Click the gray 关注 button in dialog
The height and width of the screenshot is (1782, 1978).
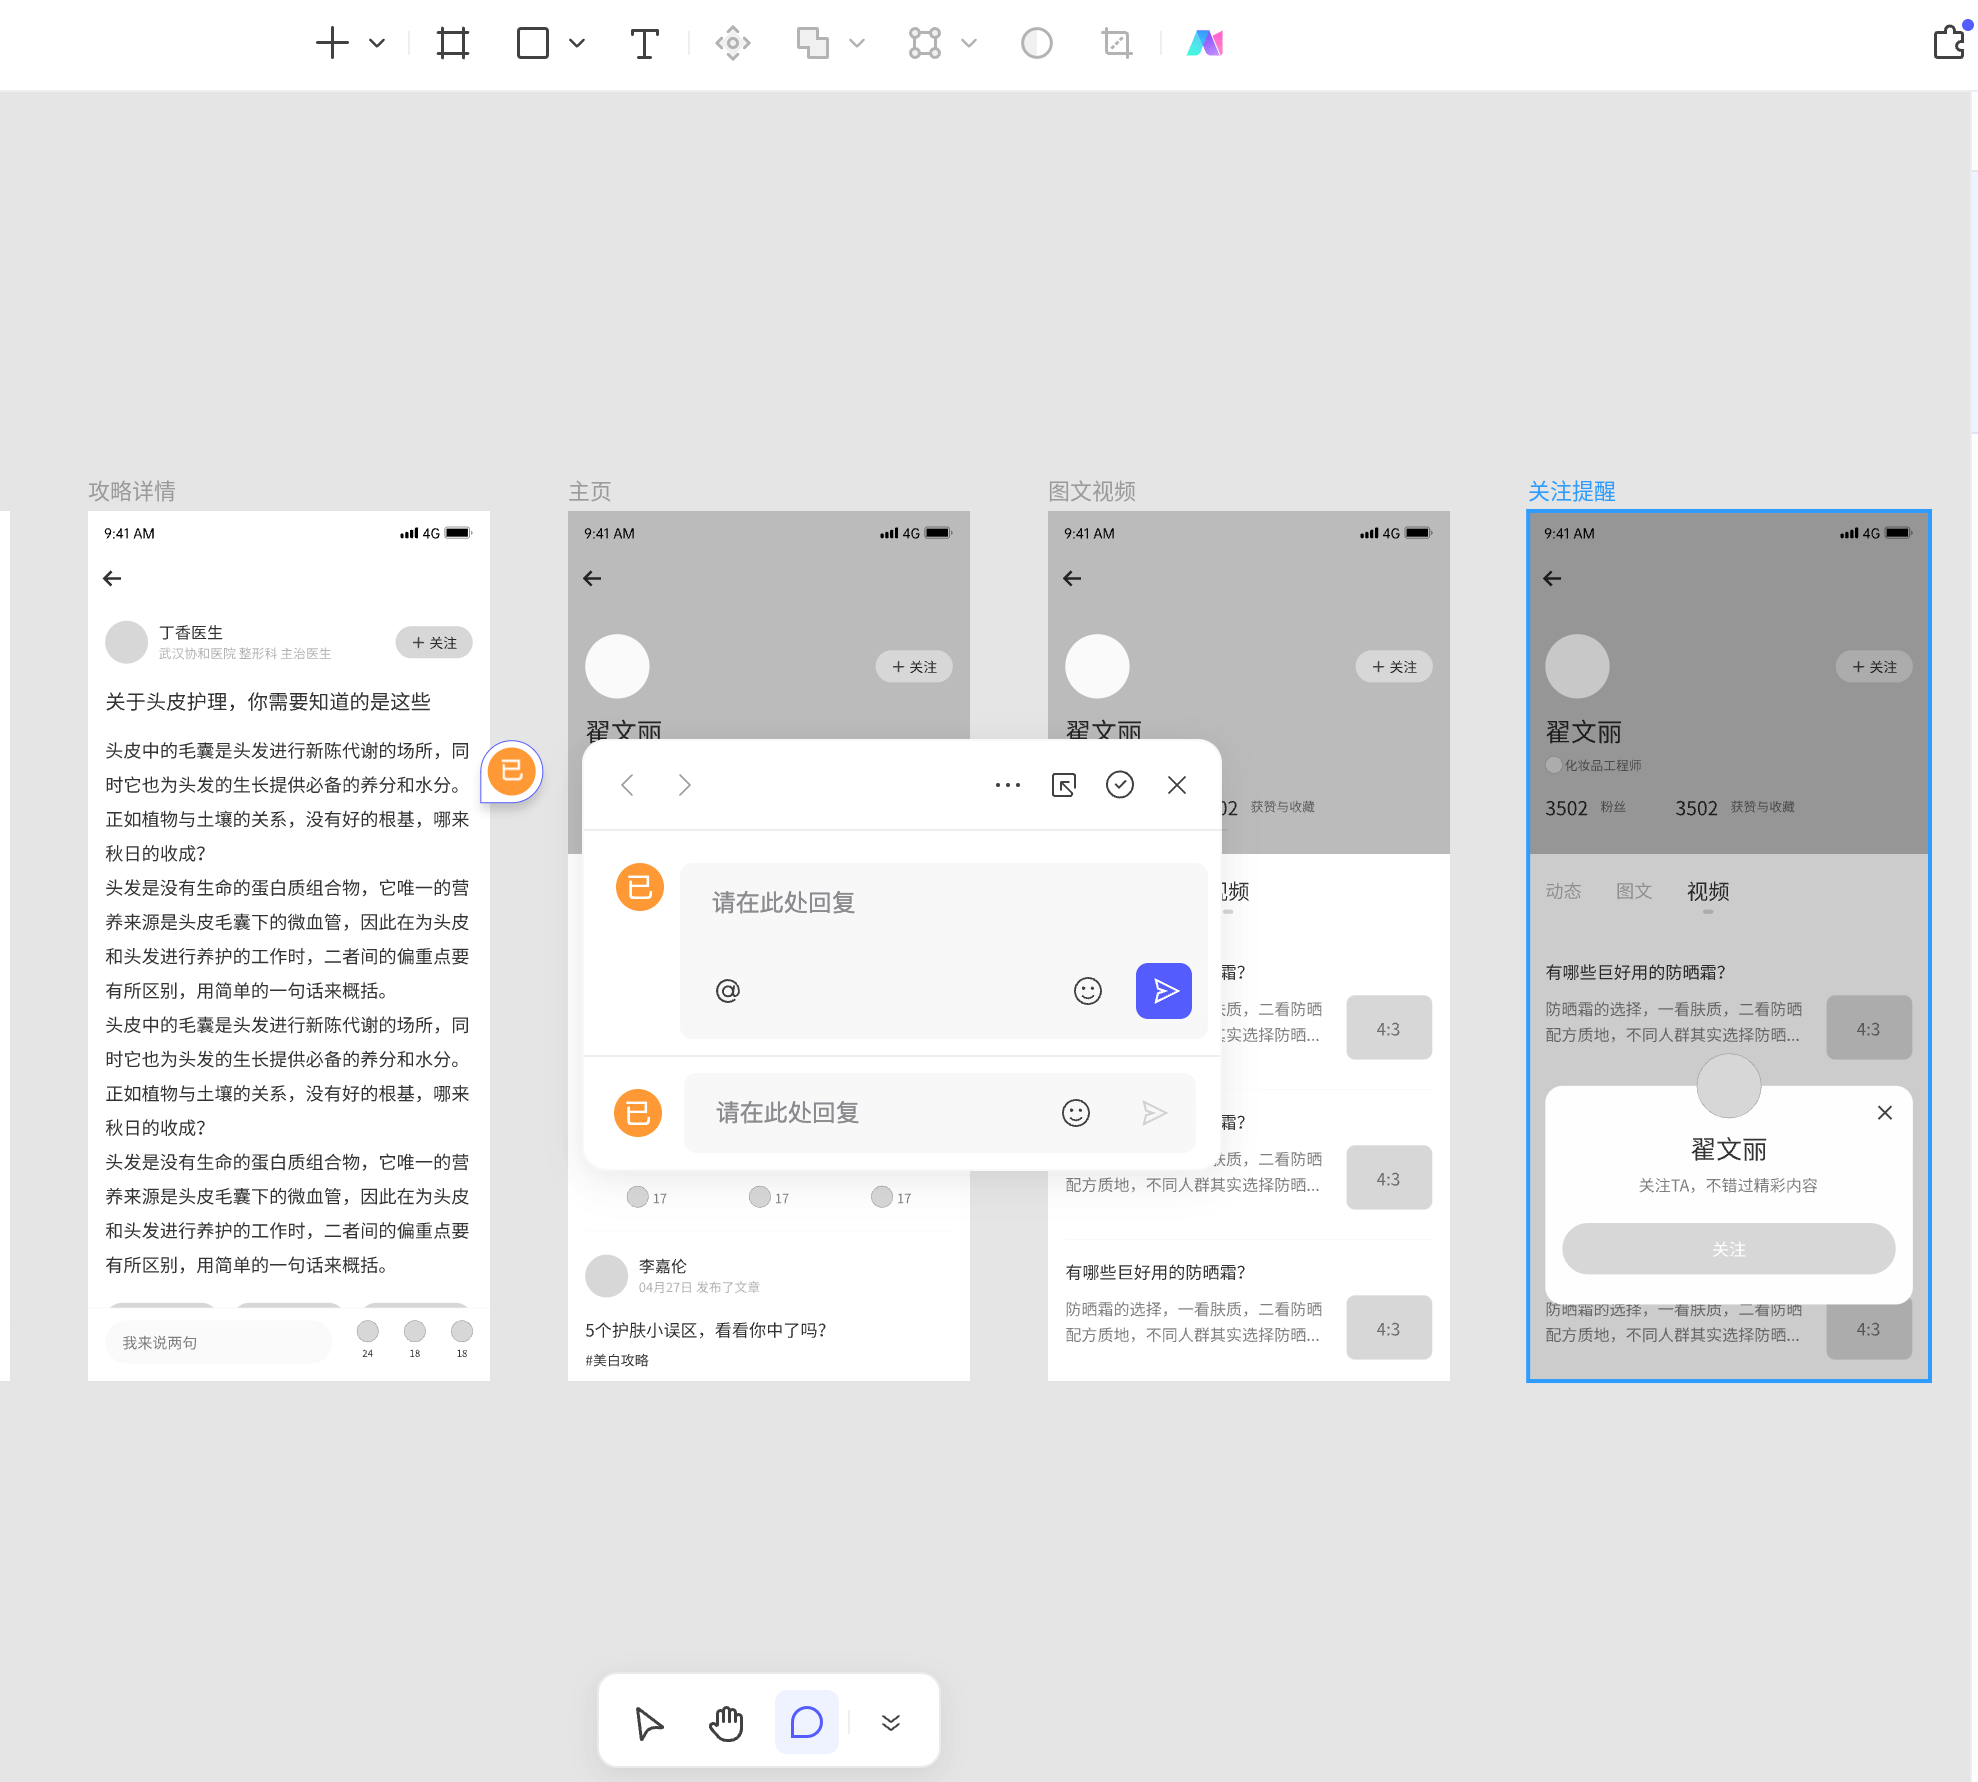pyautogui.click(x=1729, y=1249)
